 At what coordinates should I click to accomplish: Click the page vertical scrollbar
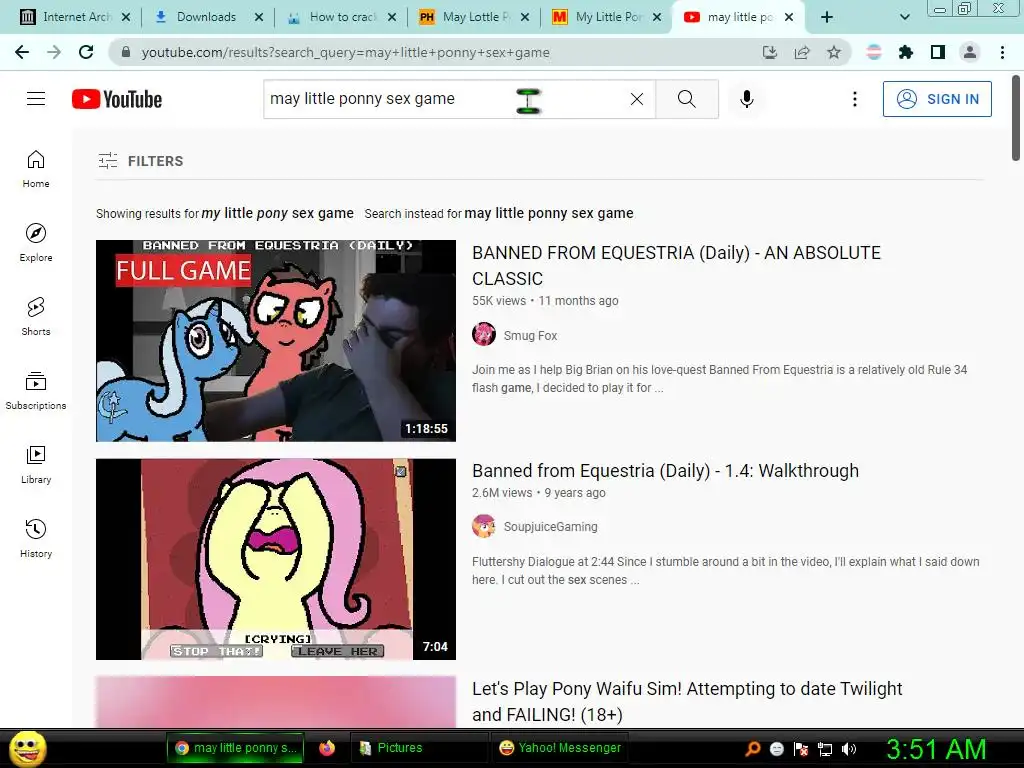(x=1016, y=118)
